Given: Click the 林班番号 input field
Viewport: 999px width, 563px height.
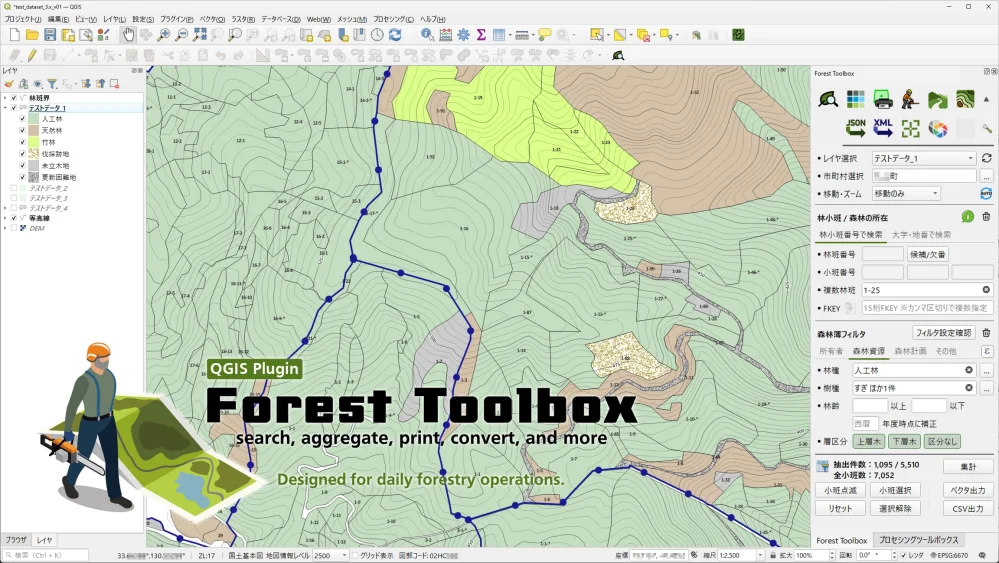Looking at the screenshot, I should (882, 254).
